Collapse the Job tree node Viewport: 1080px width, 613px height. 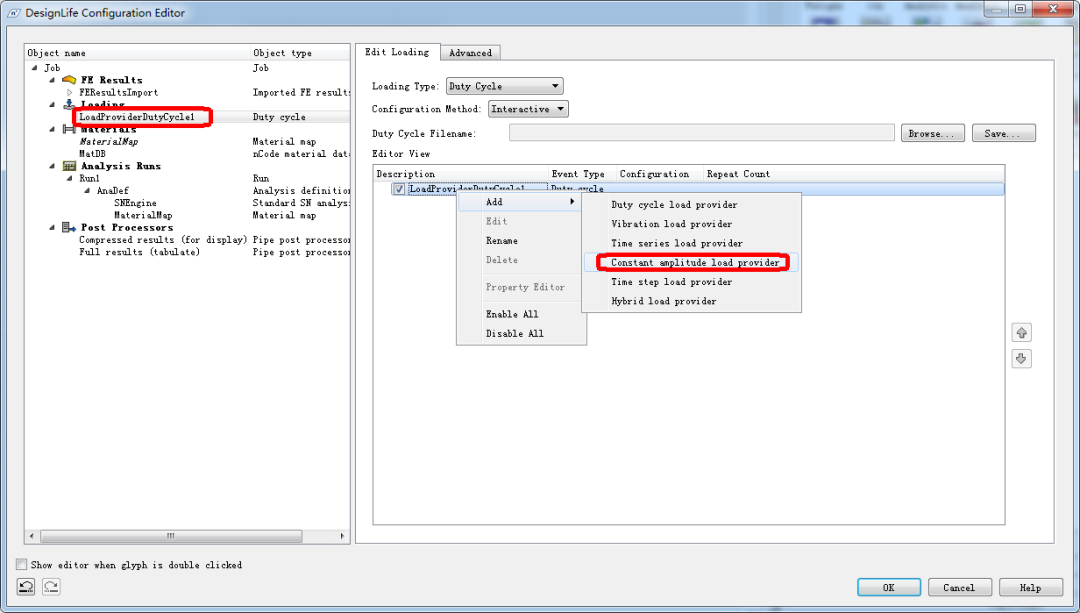[34, 67]
